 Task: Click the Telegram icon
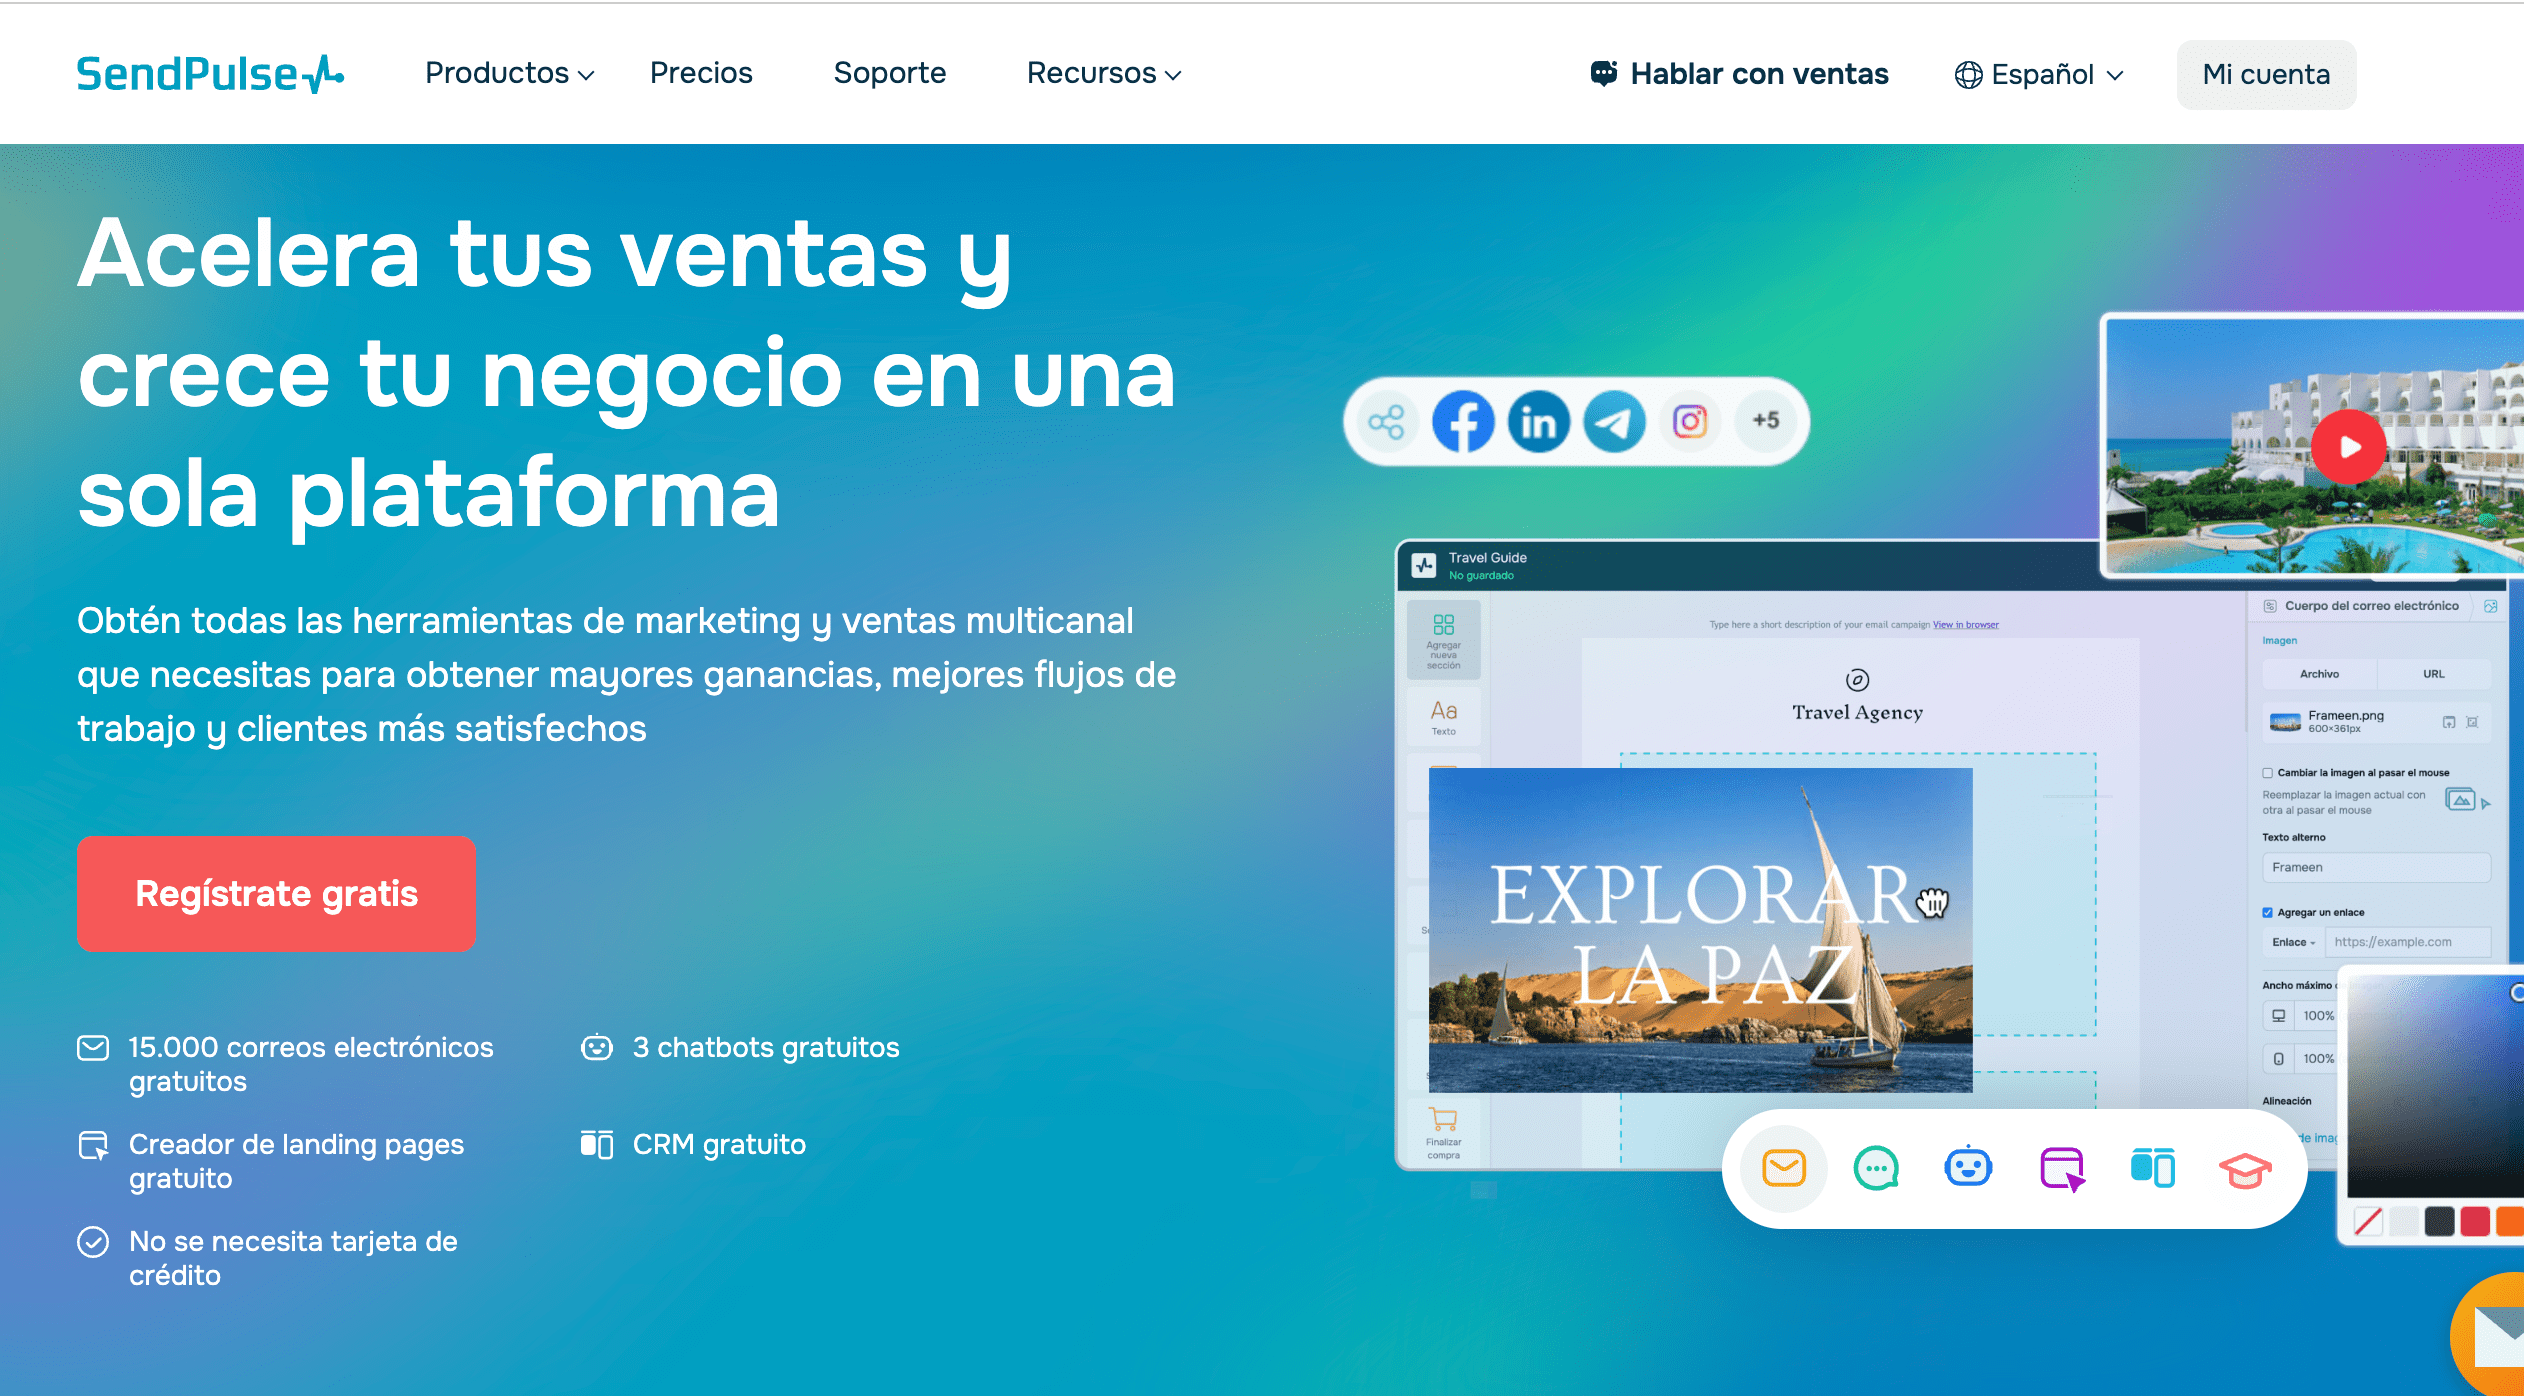pos(1614,421)
